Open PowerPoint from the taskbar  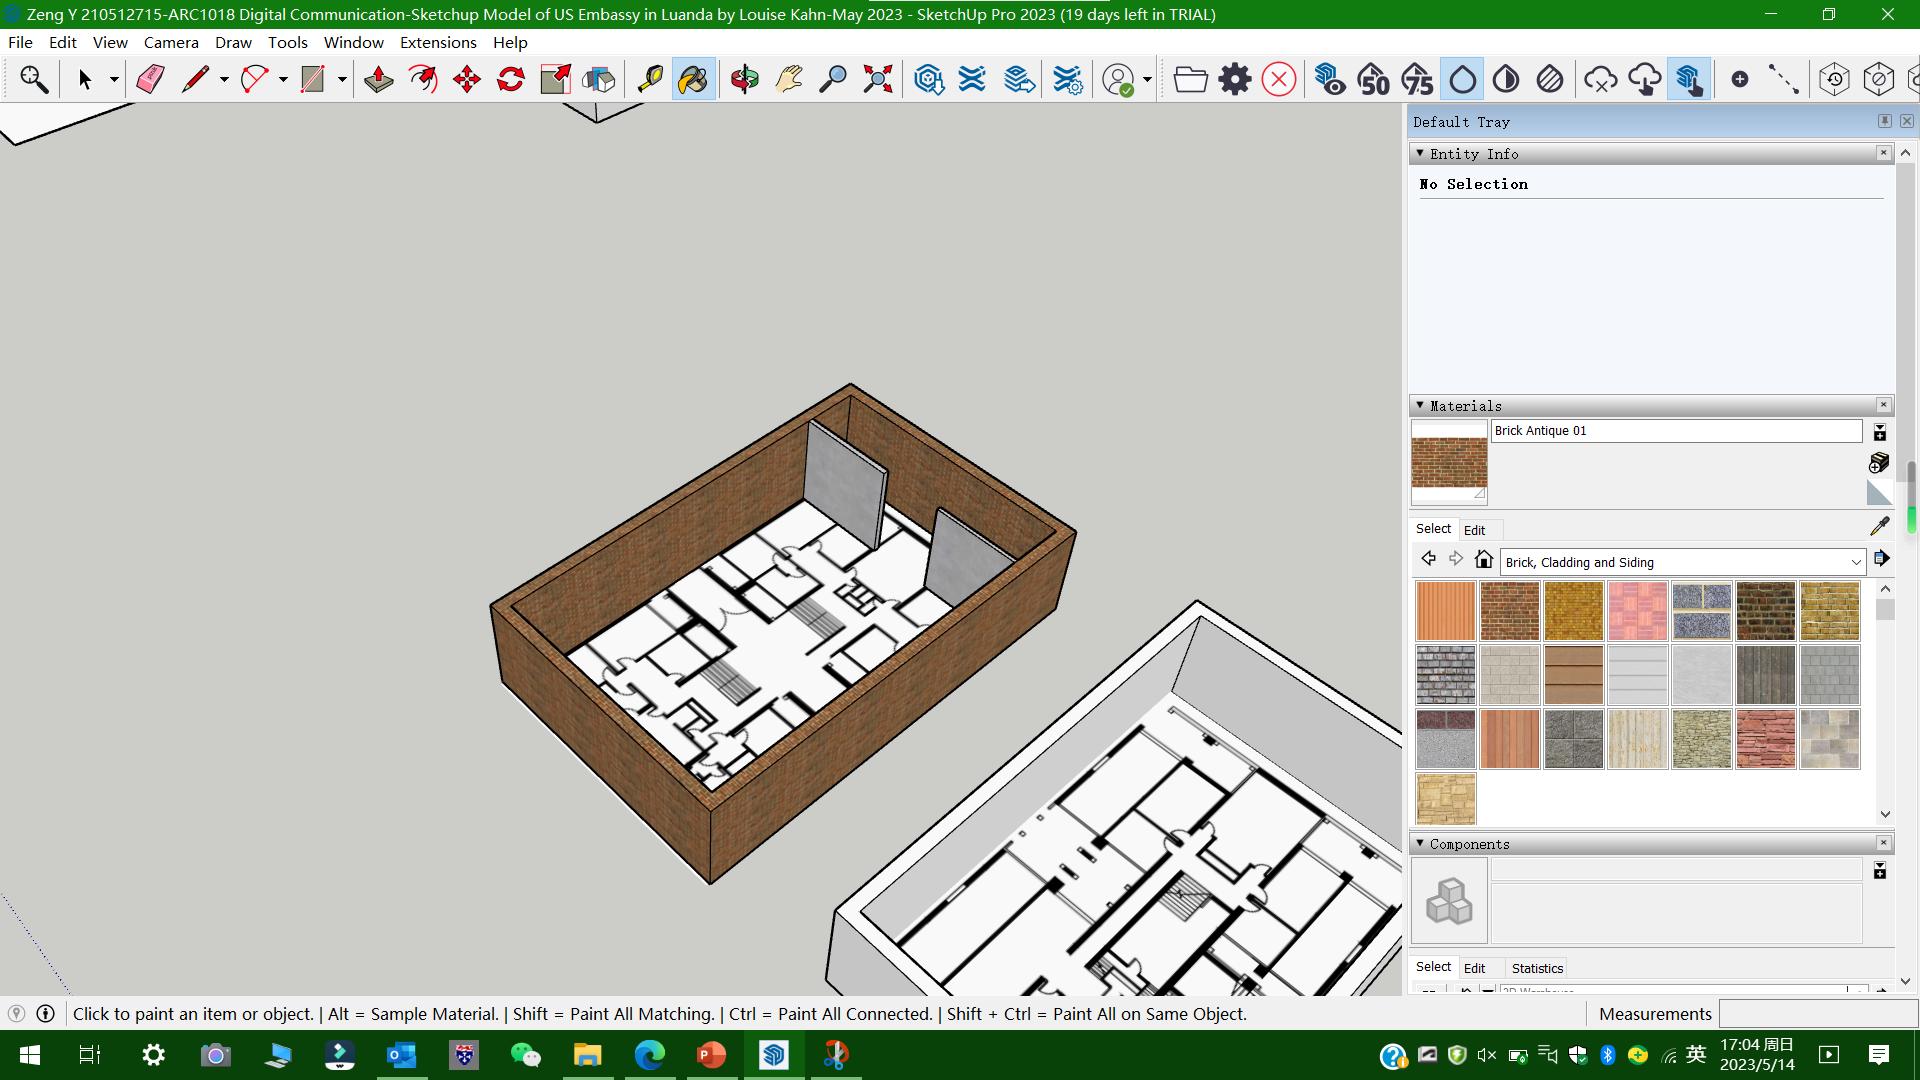coord(711,1055)
